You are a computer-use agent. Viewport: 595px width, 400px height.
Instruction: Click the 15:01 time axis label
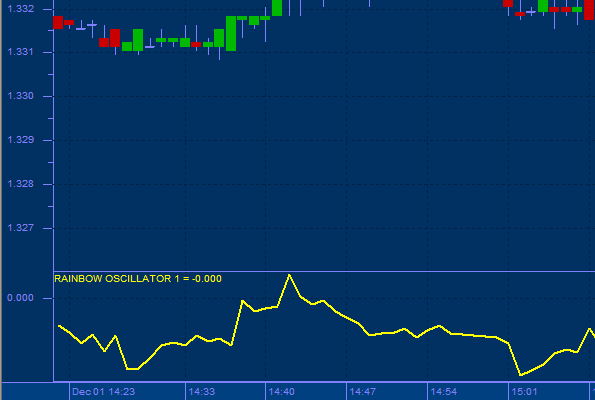524,392
